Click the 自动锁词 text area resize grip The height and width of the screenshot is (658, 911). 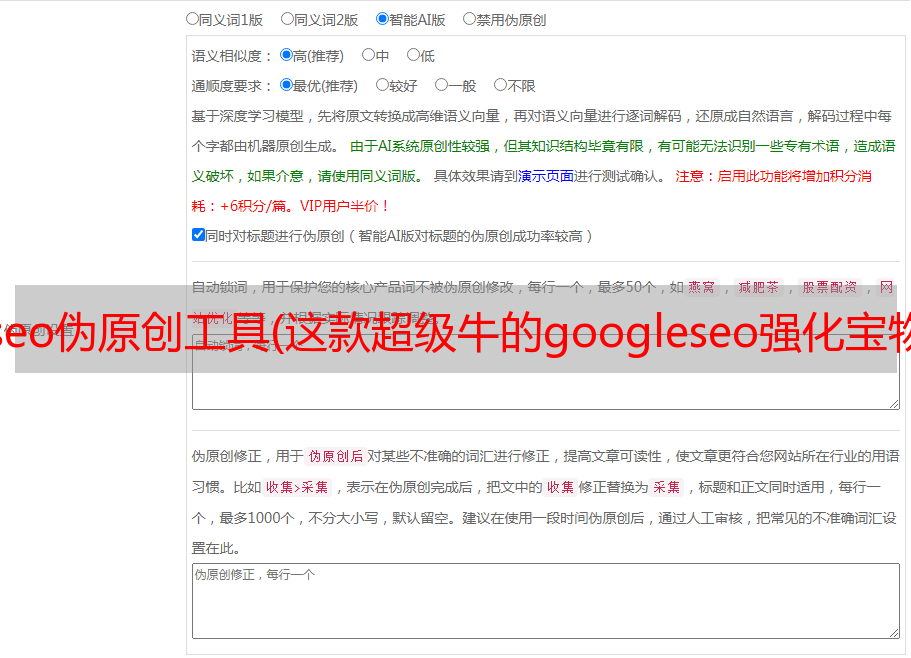pyautogui.click(x=894, y=404)
